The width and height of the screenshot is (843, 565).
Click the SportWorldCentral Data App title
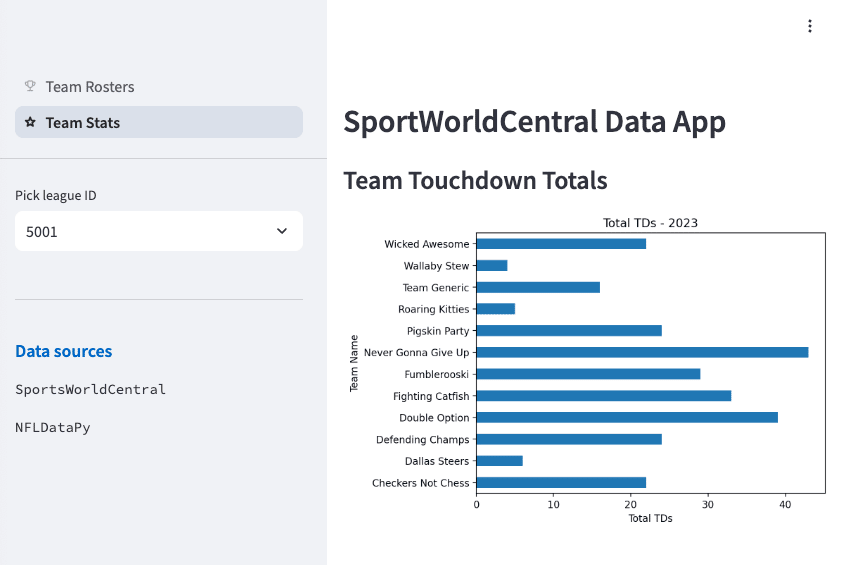(534, 122)
